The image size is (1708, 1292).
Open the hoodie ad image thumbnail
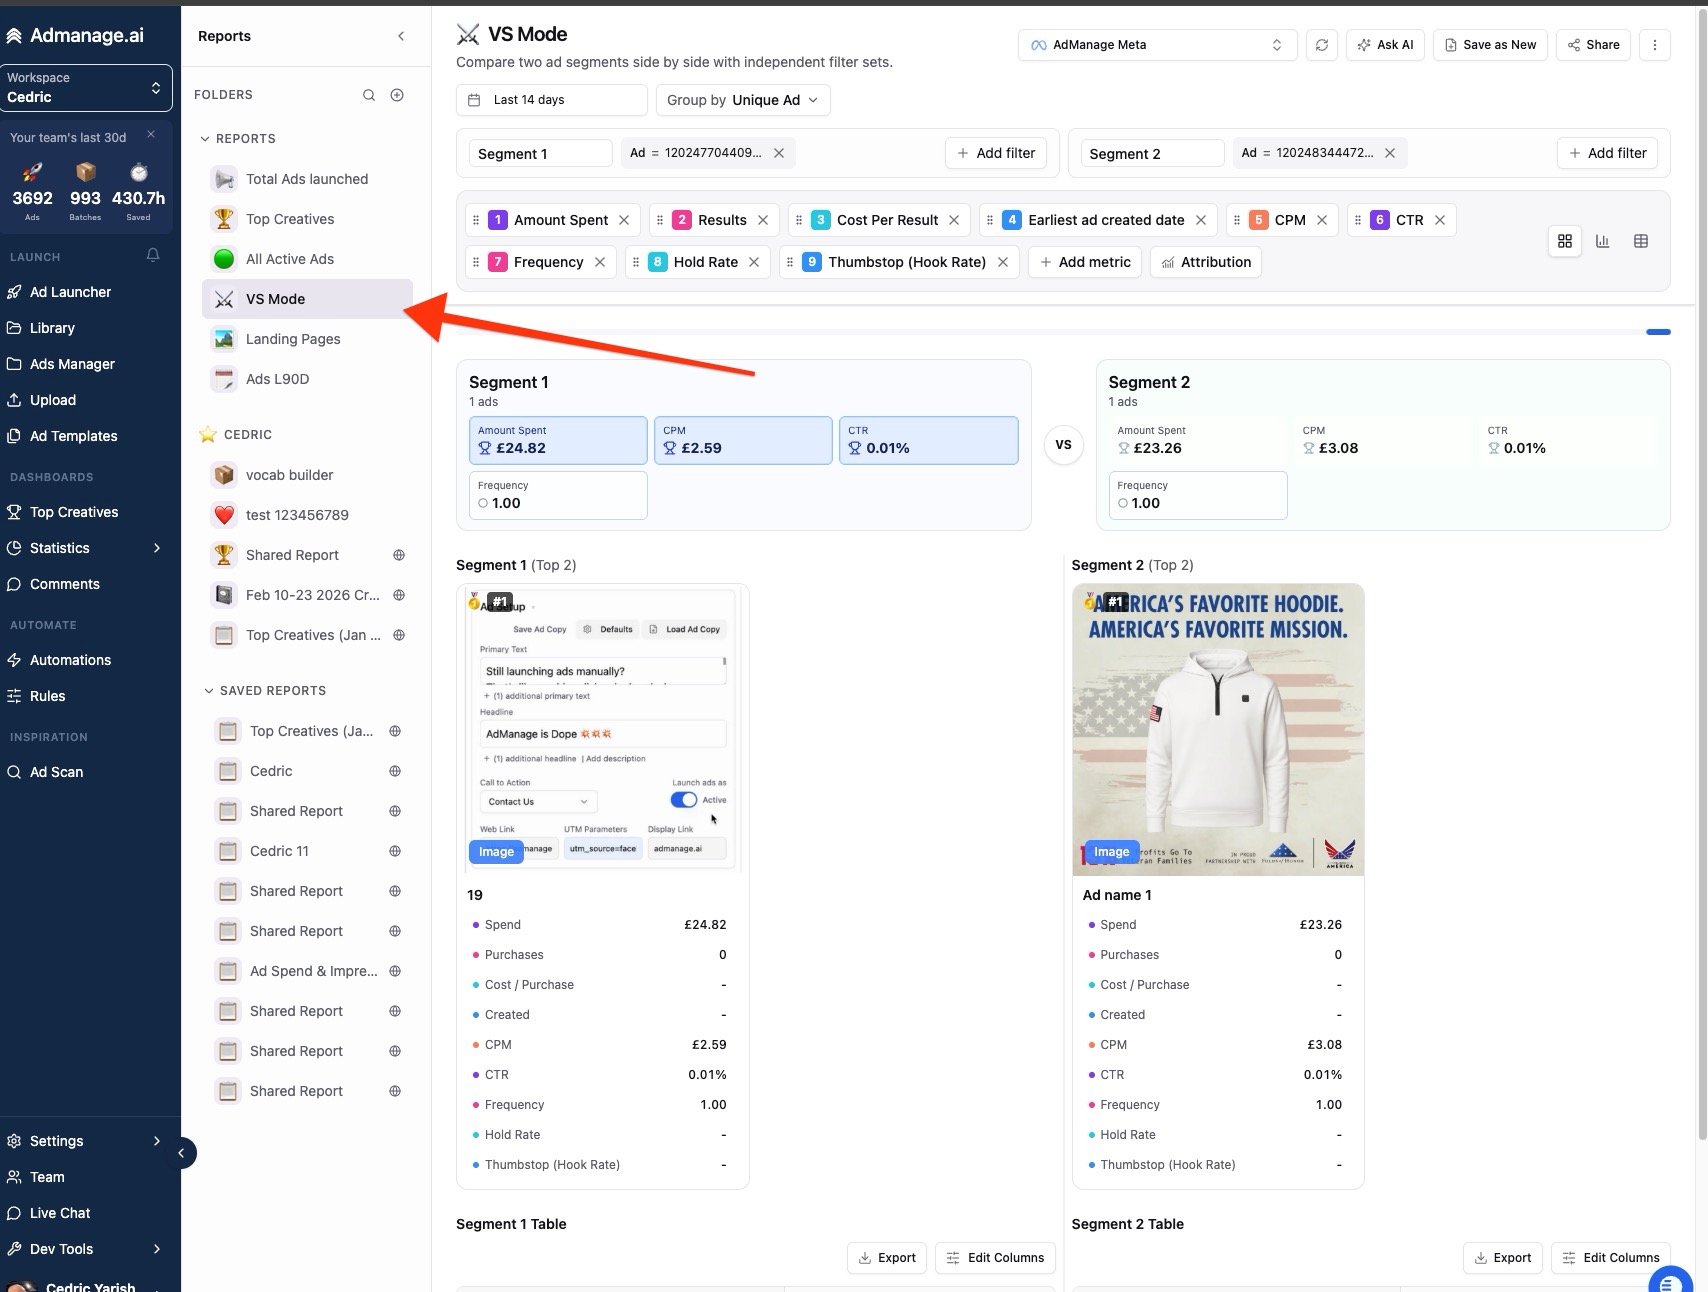tap(1218, 730)
